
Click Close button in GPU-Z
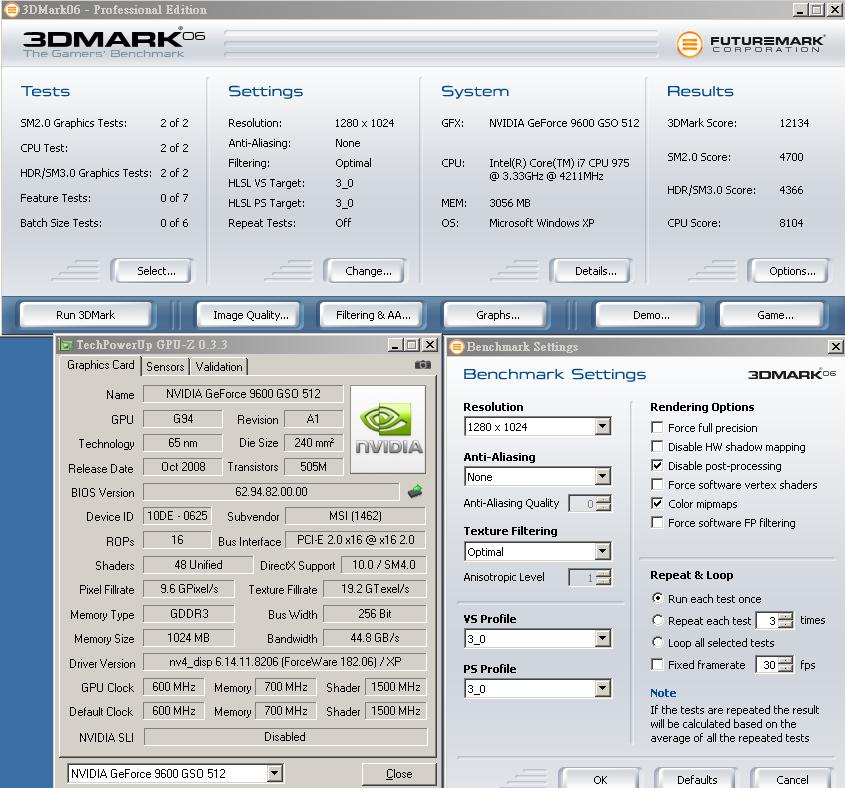tap(399, 773)
